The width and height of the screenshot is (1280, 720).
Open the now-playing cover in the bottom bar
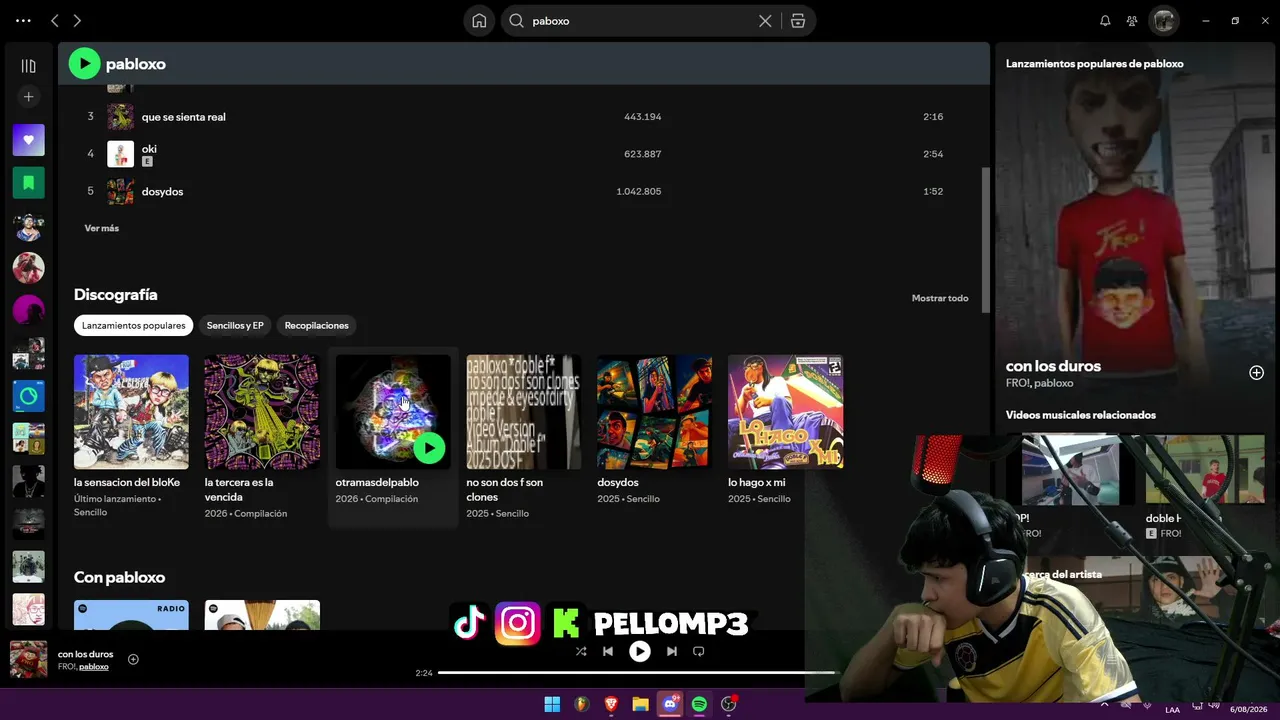pyautogui.click(x=28, y=660)
